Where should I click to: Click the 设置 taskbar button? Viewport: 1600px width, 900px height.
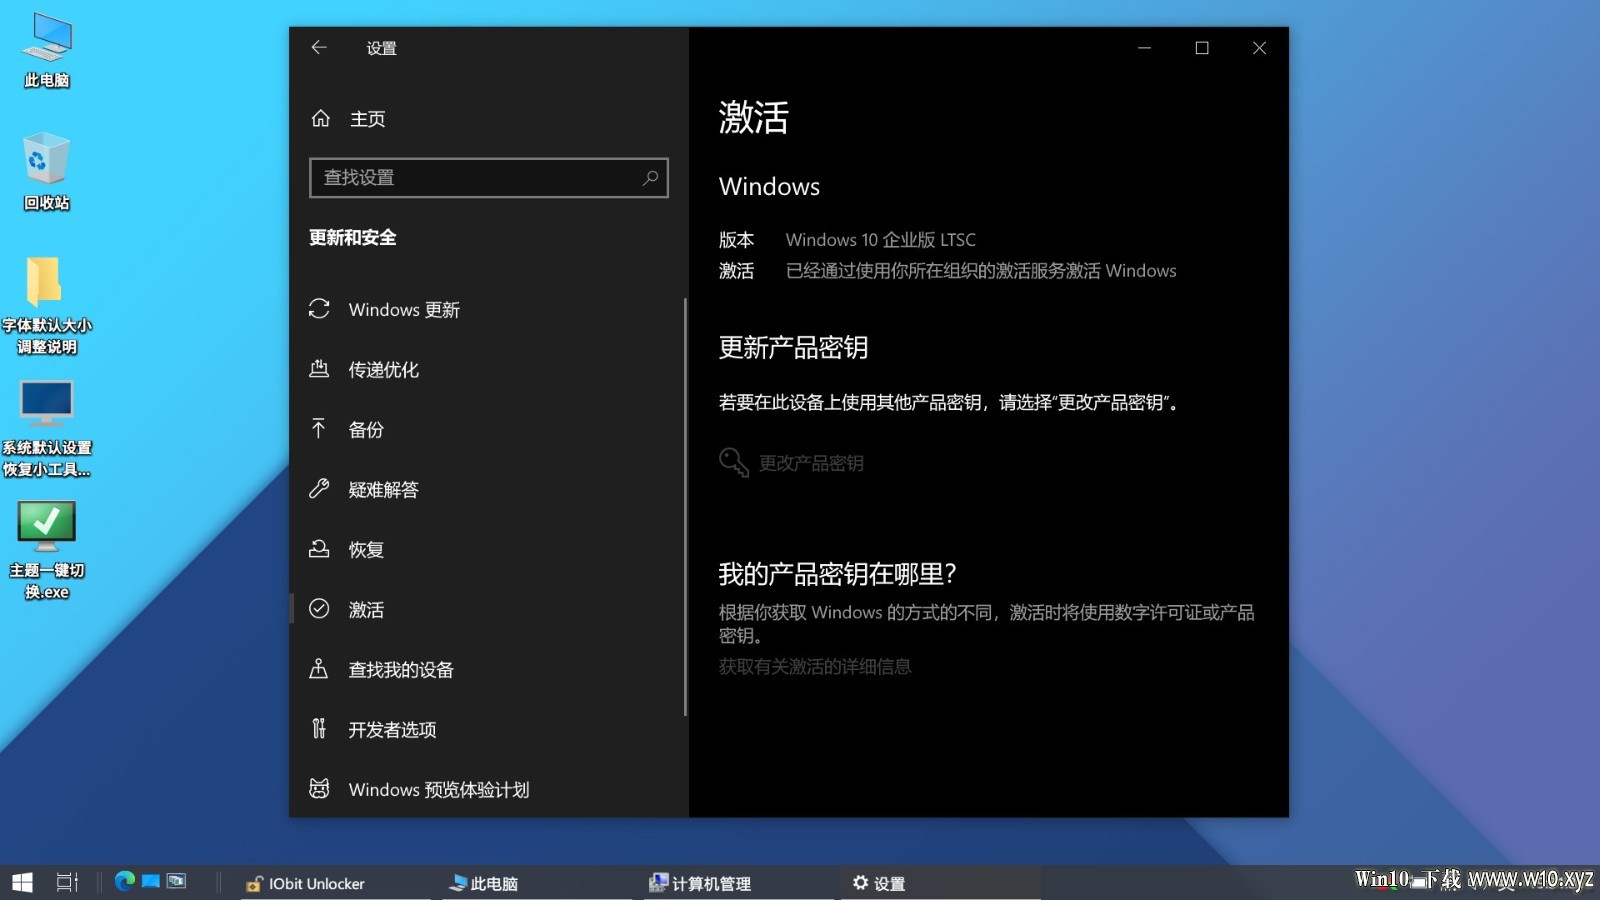coord(940,883)
